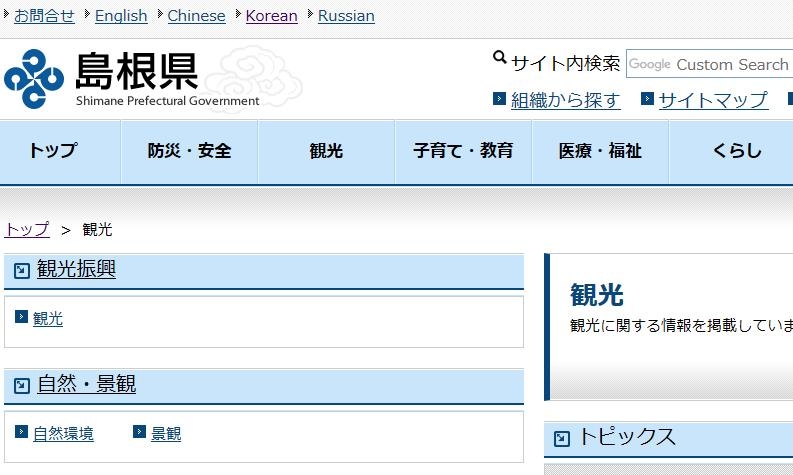
Task: Select the 観光 navigation tab
Action: pyautogui.click(x=326, y=152)
